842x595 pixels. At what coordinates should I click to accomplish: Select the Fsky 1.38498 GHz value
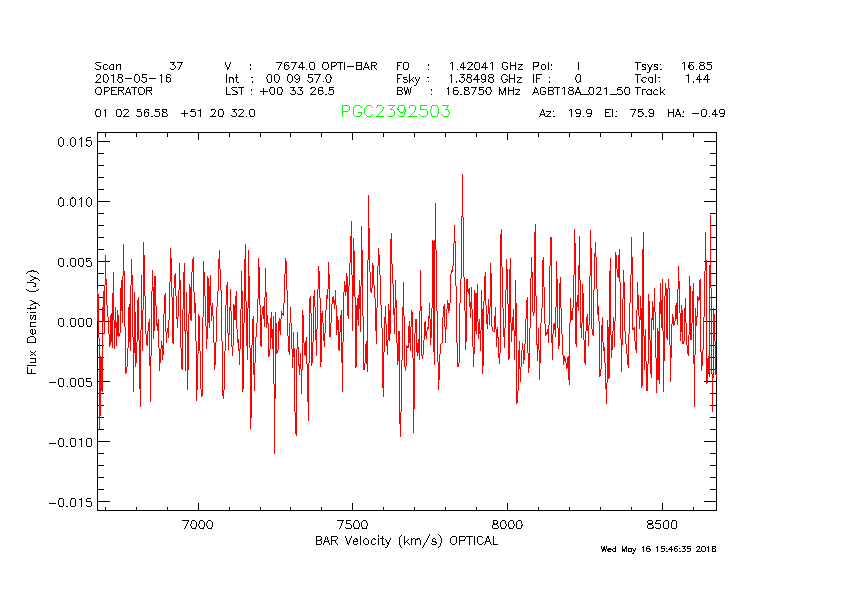(x=458, y=78)
